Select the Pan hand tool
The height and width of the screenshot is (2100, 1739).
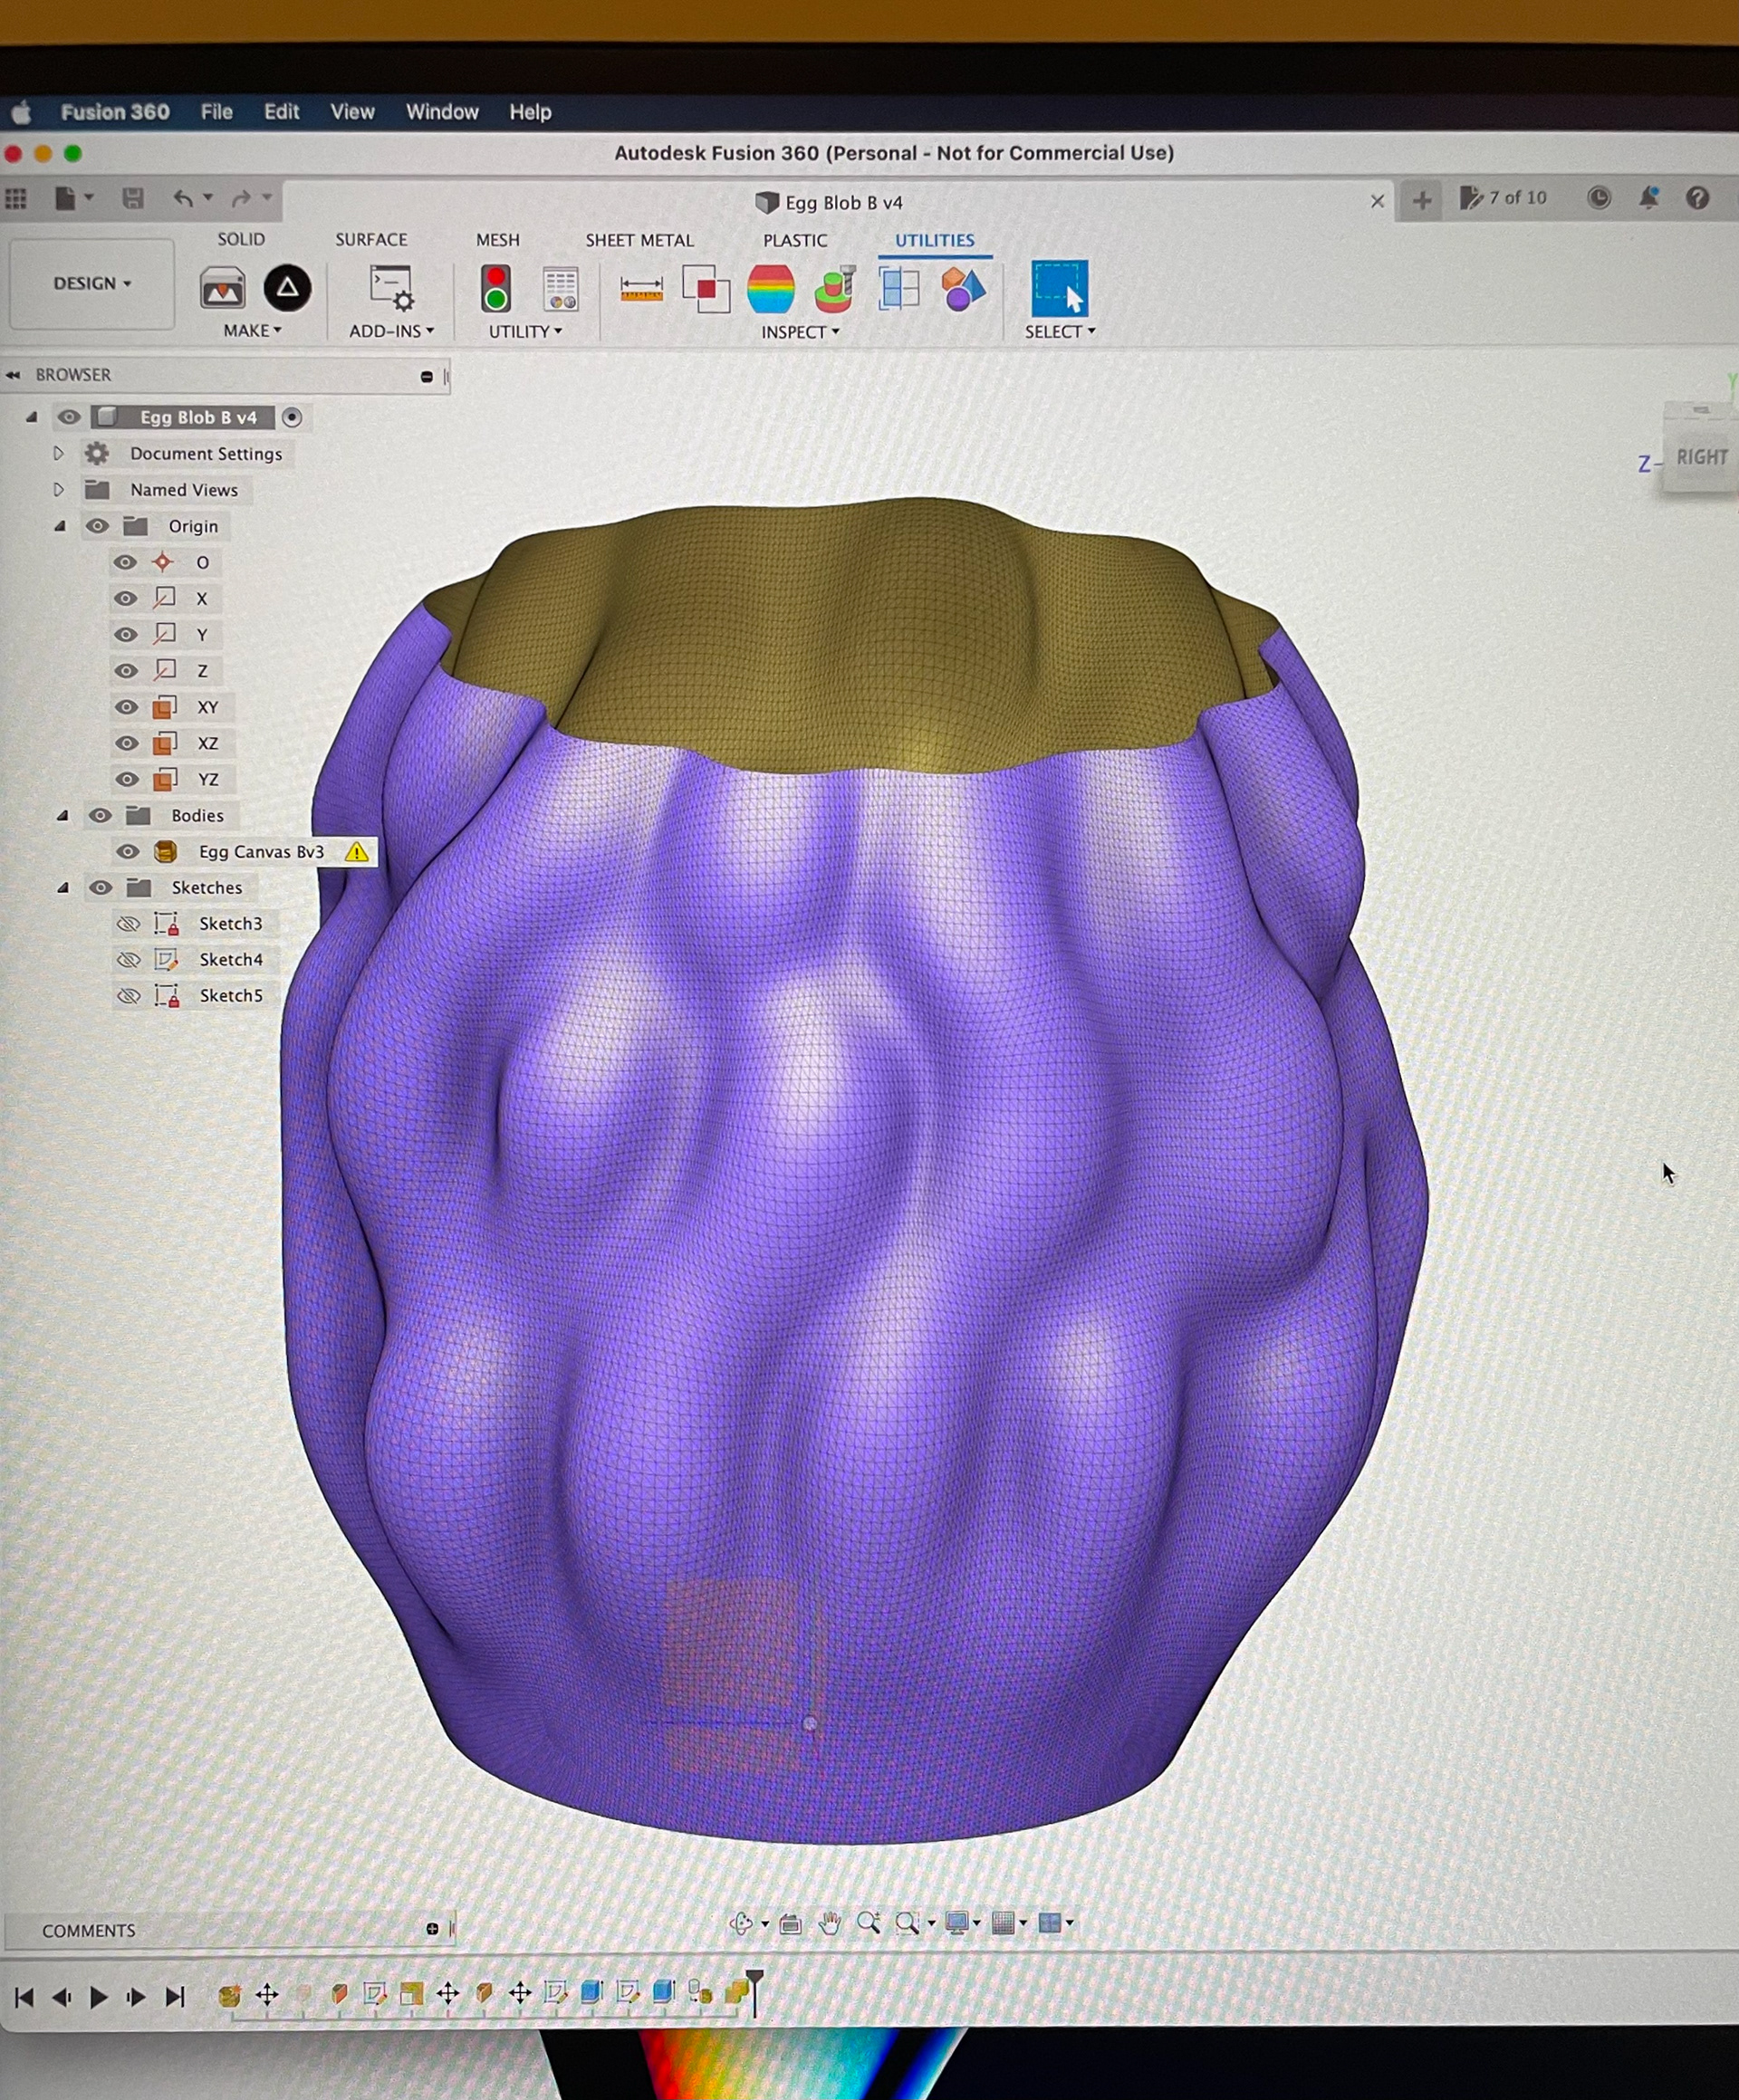829,1923
